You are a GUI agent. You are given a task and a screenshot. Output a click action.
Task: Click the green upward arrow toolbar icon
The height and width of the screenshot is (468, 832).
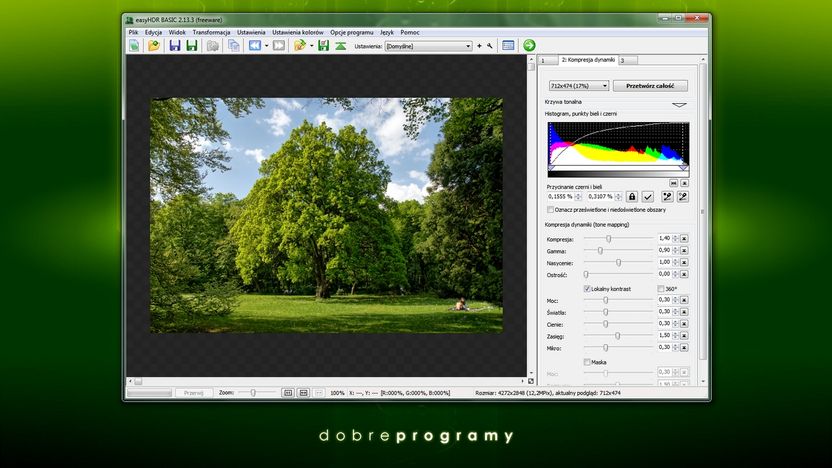[341, 46]
